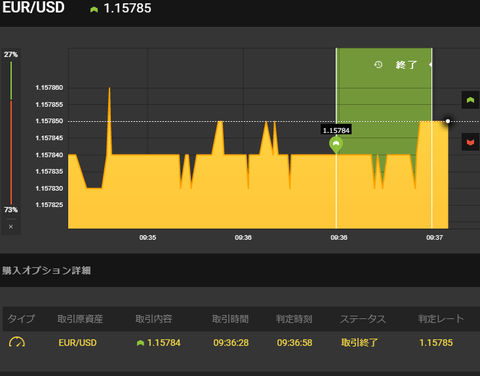Click the EUR/USD title at the top
The image size is (480, 376).
click(x=33, y=8)
